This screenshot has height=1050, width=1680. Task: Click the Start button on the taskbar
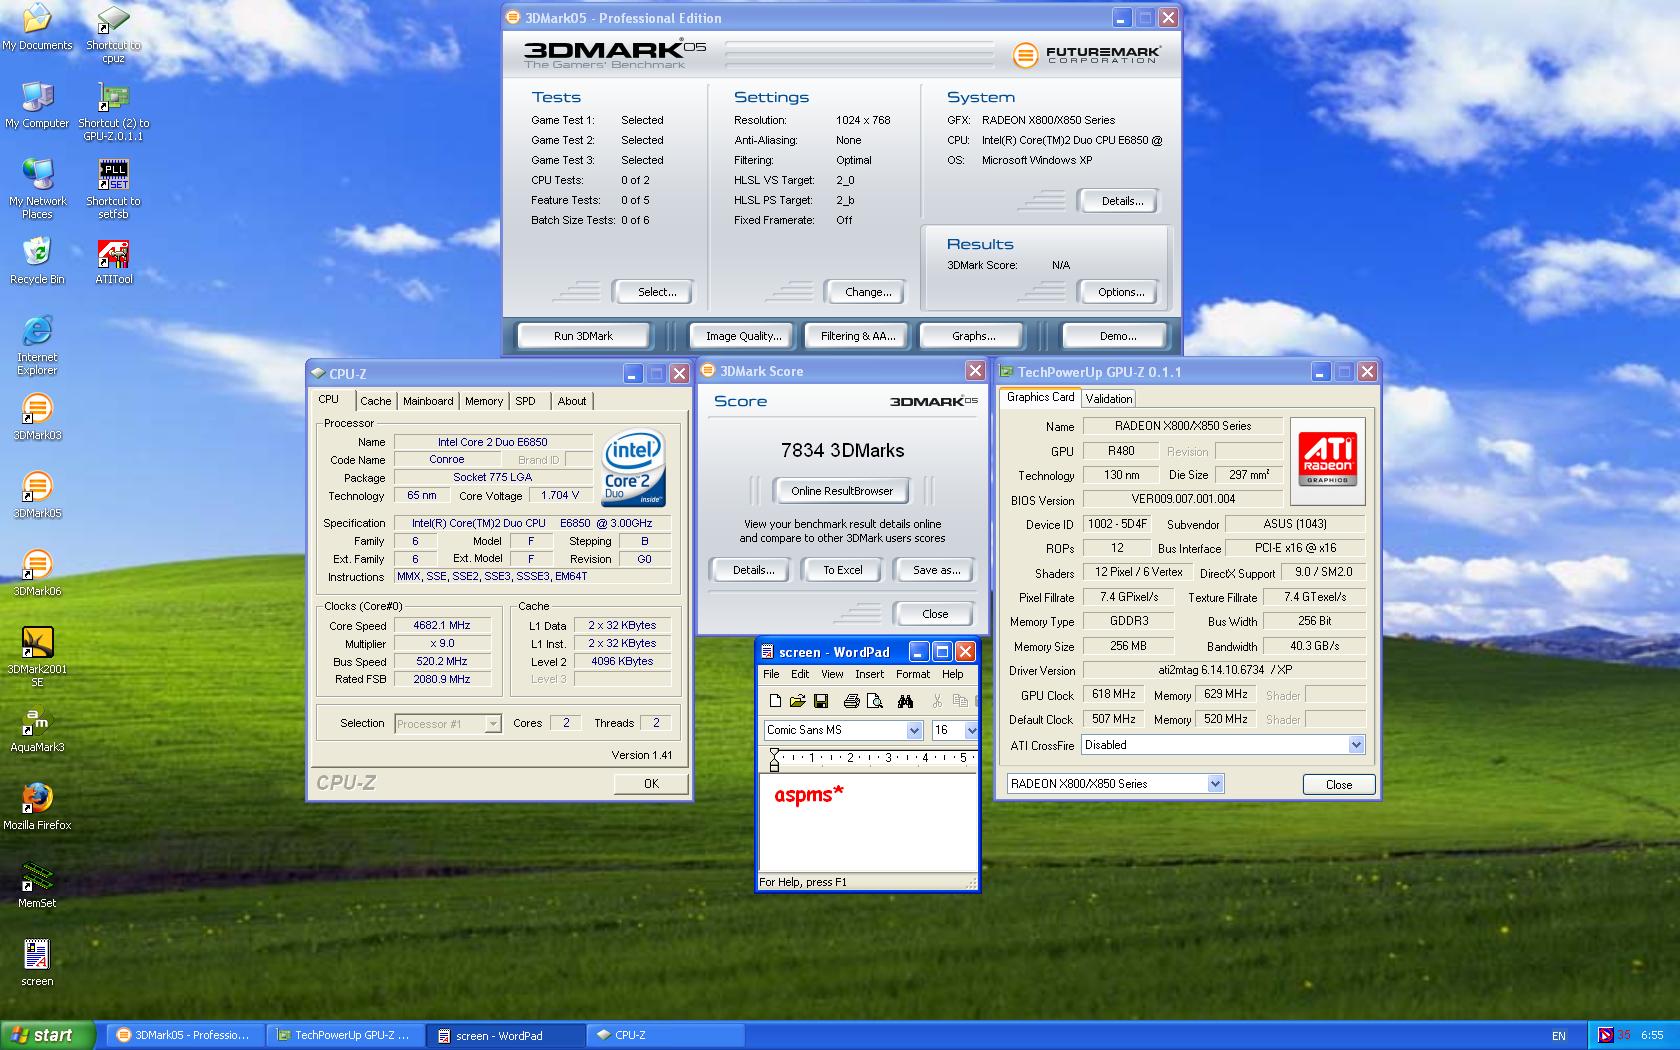pyautogui.click(x=48, y=1035)
